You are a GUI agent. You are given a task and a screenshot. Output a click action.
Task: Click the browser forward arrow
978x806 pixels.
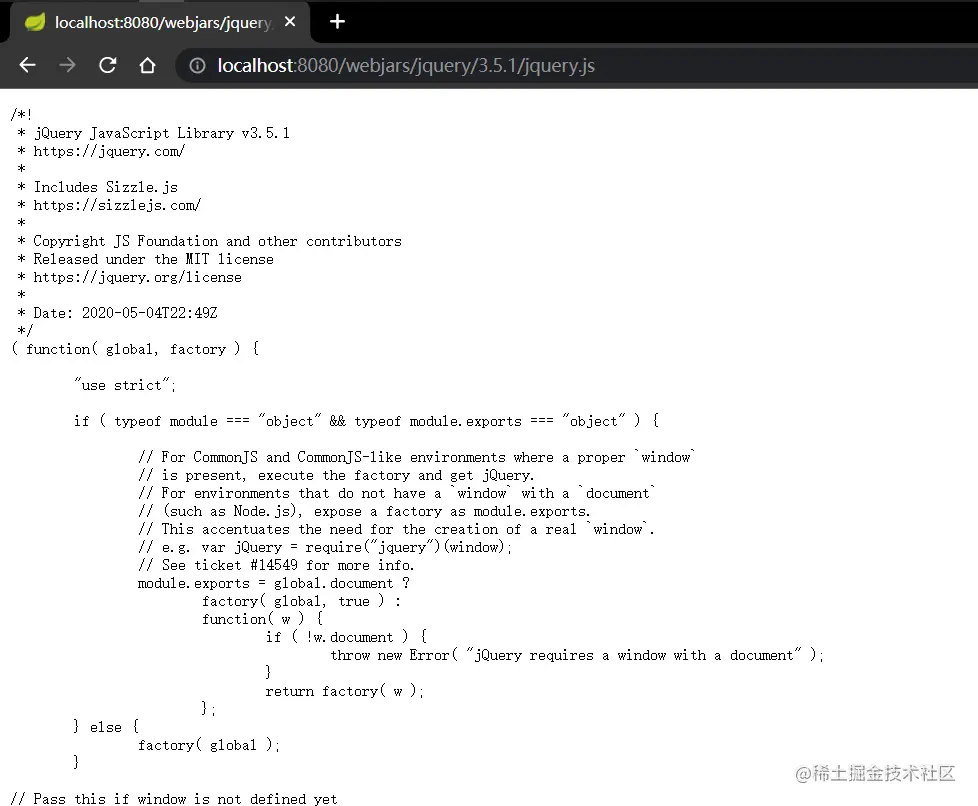tap(67, 65)
